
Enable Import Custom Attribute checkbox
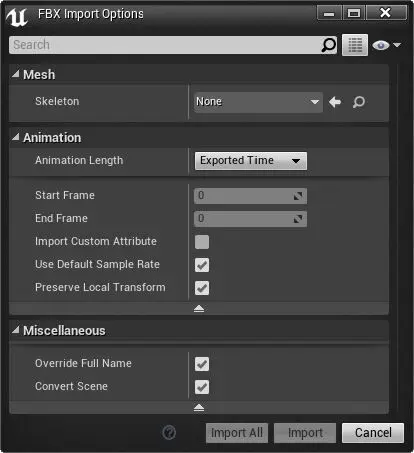click(202, 242)
